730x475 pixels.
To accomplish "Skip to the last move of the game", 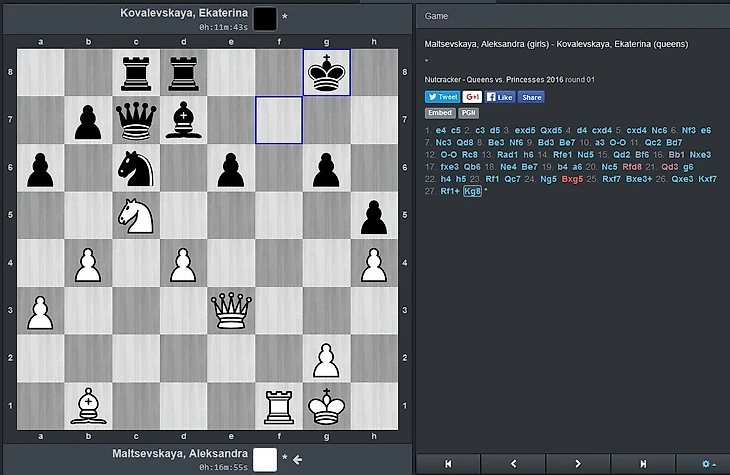I will tap(643, 463).
